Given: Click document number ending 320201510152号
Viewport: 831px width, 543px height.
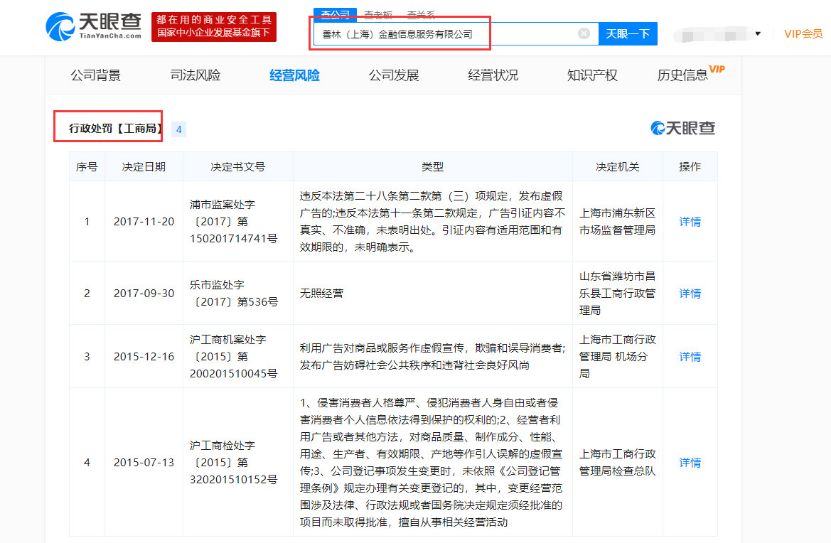Looking at the screenshot, I should point(234,462).
